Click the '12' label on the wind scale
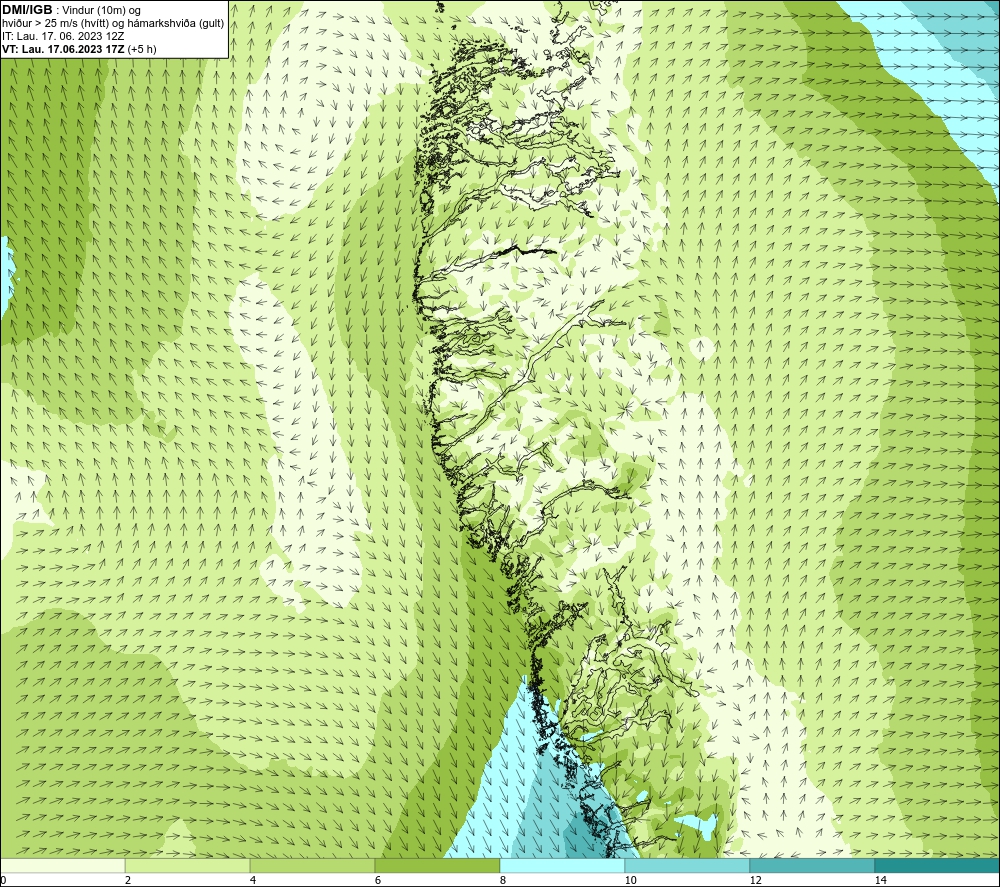 coord(755,880)
